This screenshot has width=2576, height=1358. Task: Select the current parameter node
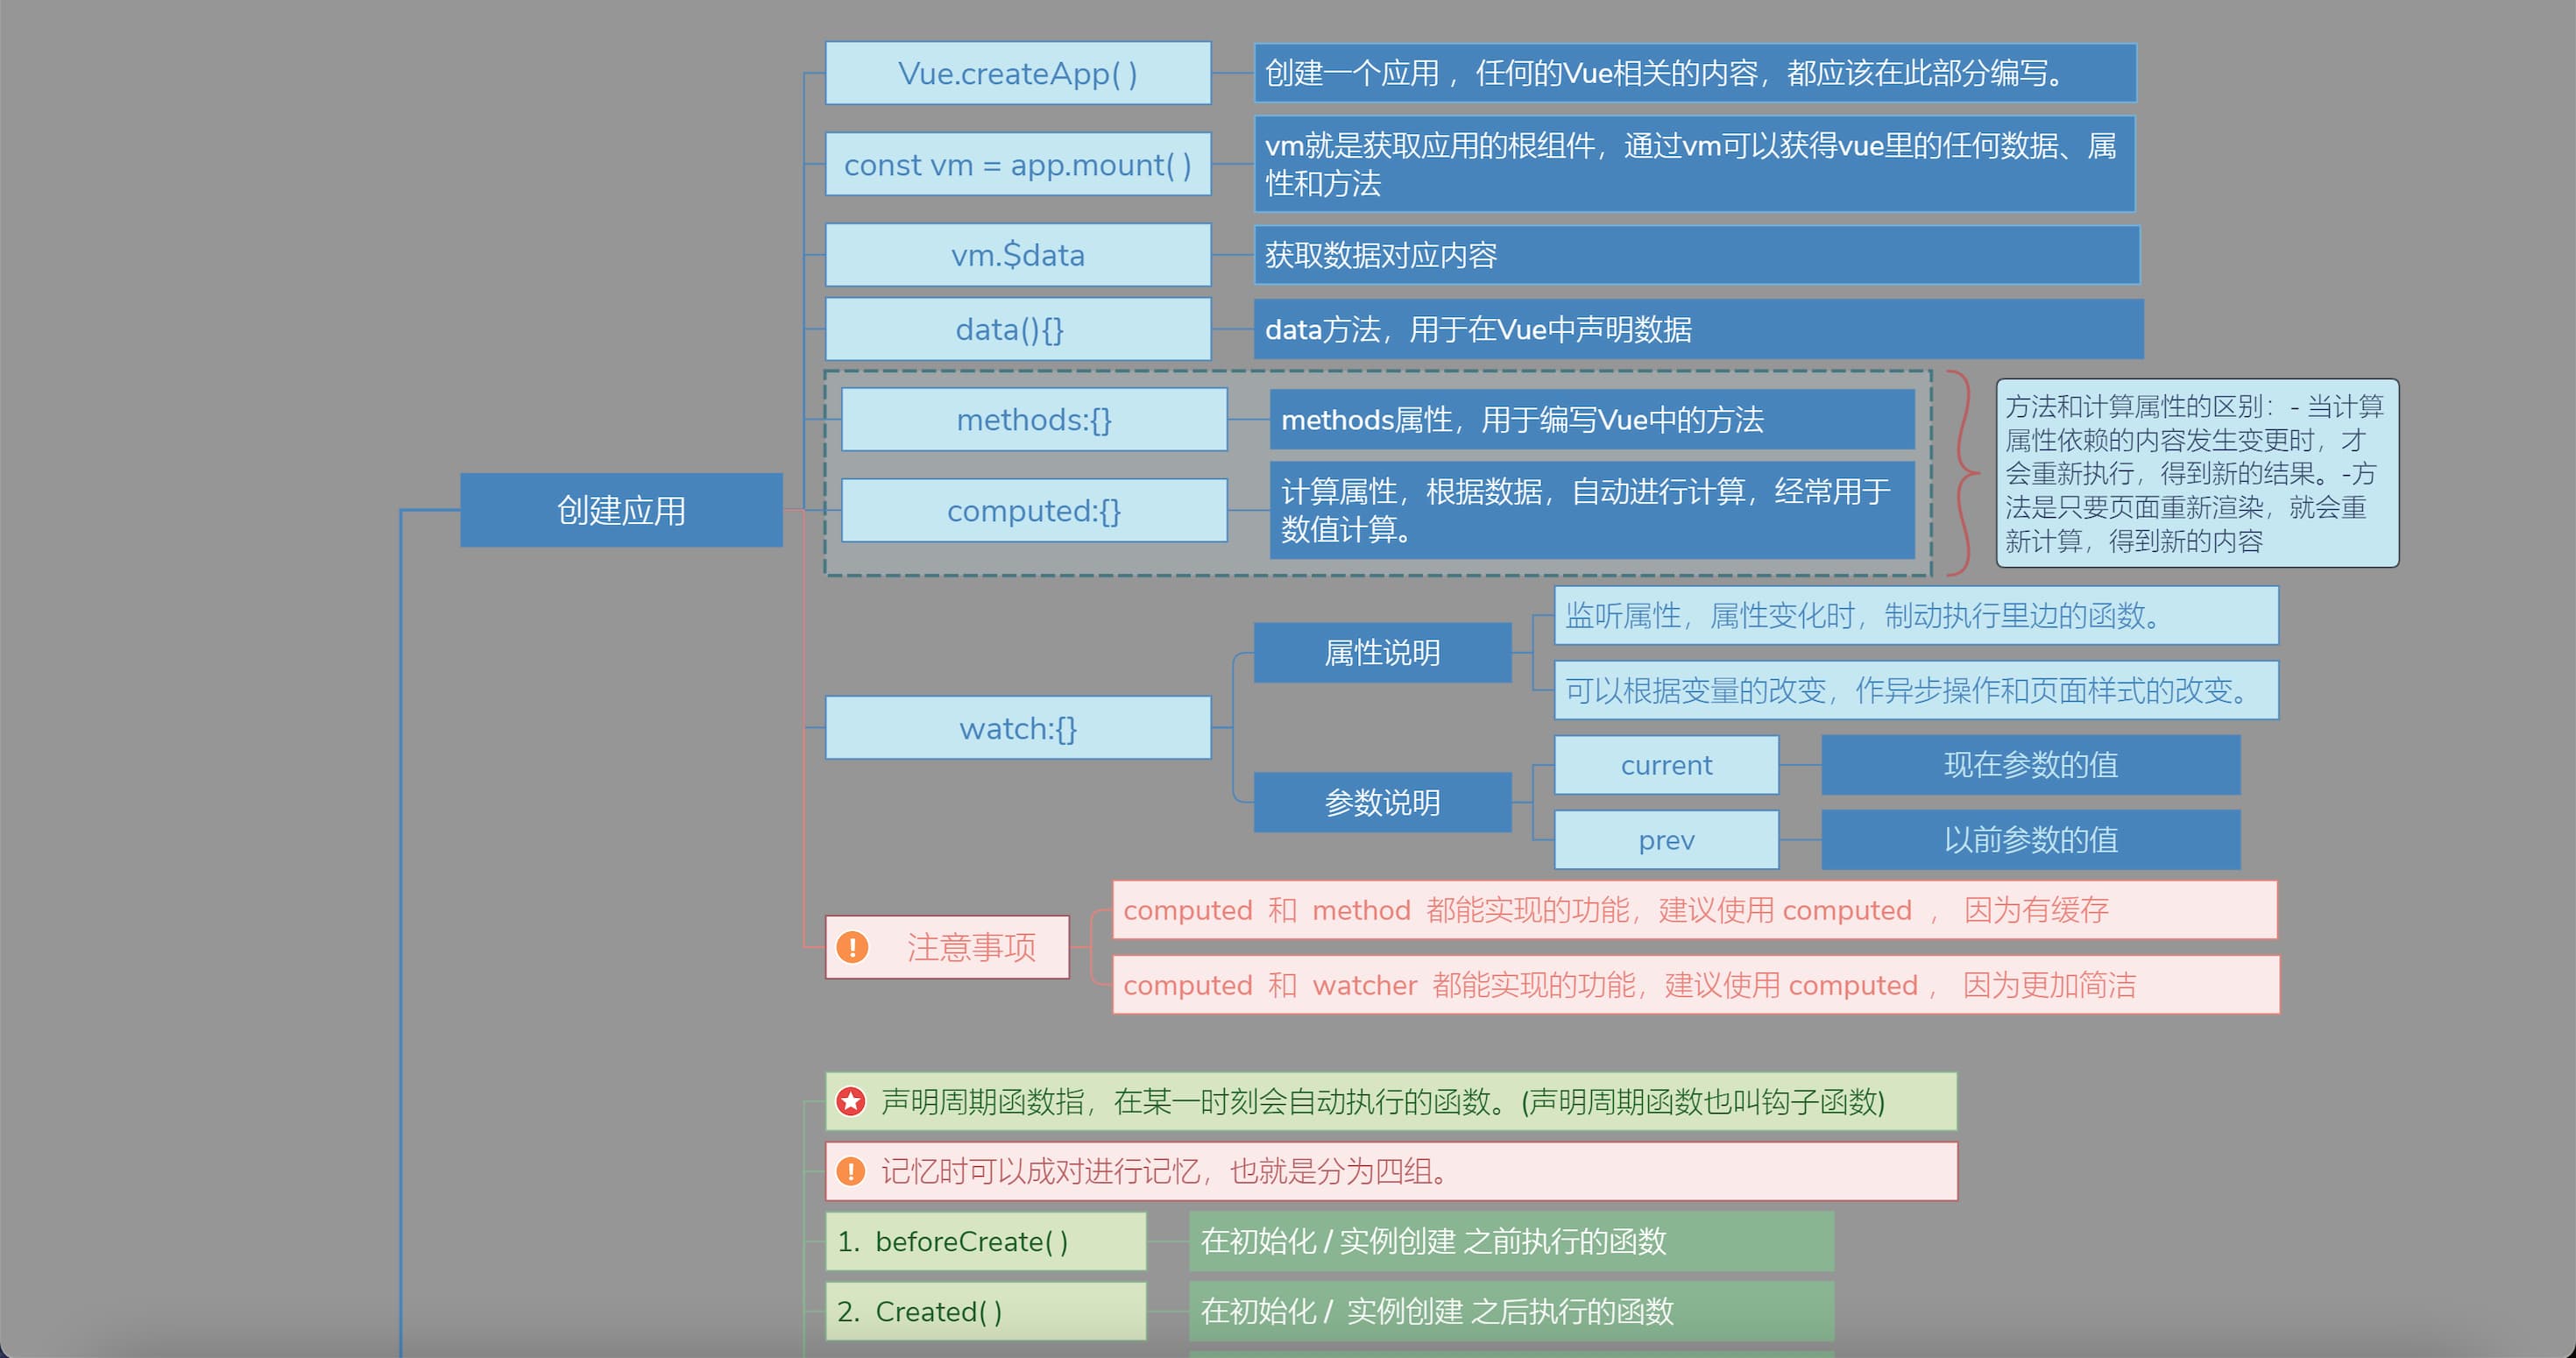point(1666,765)
